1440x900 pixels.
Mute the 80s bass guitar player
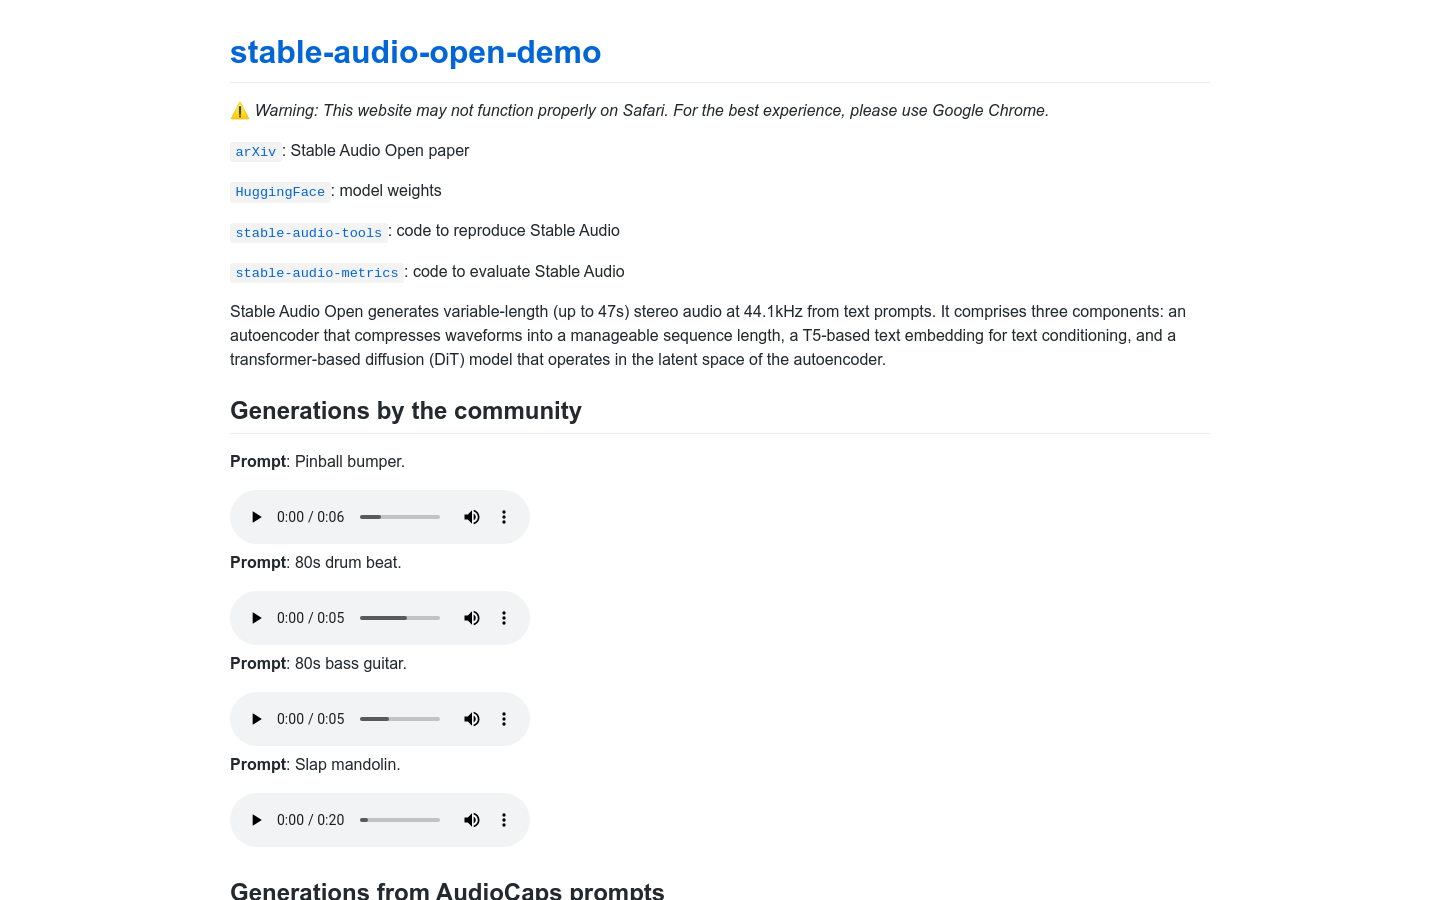pos(472,719)
